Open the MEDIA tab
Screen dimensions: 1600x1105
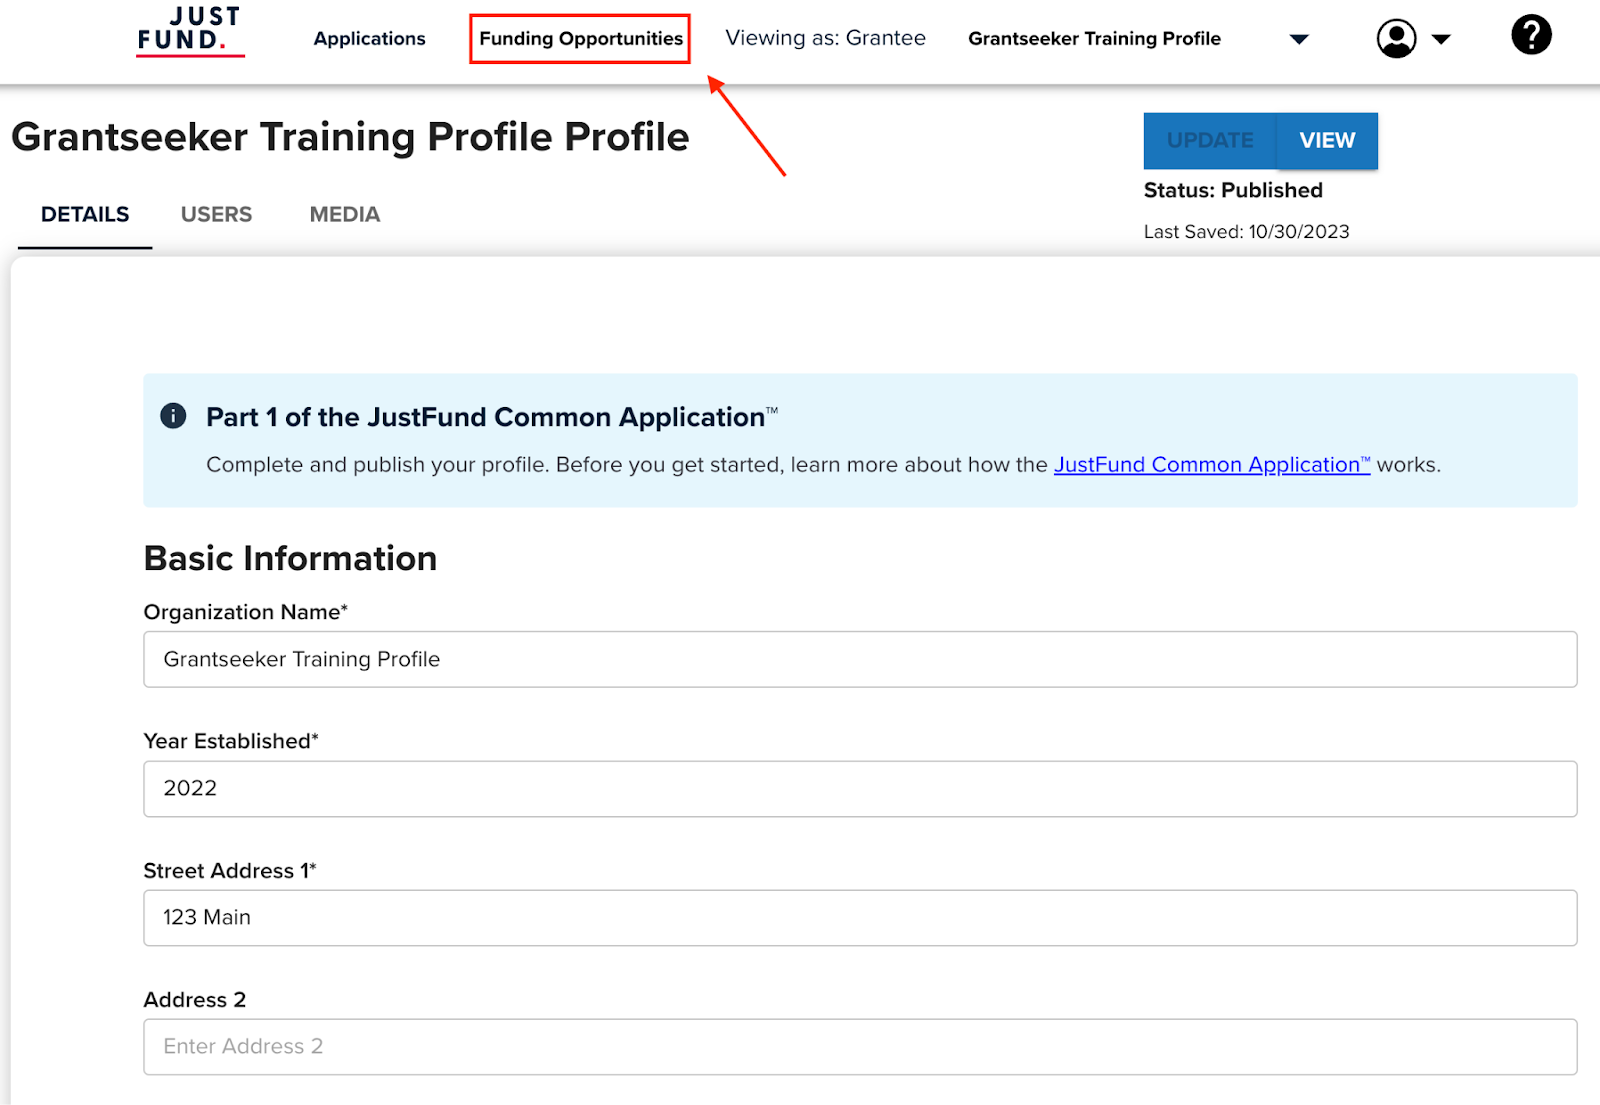click(x=345, y=214)
